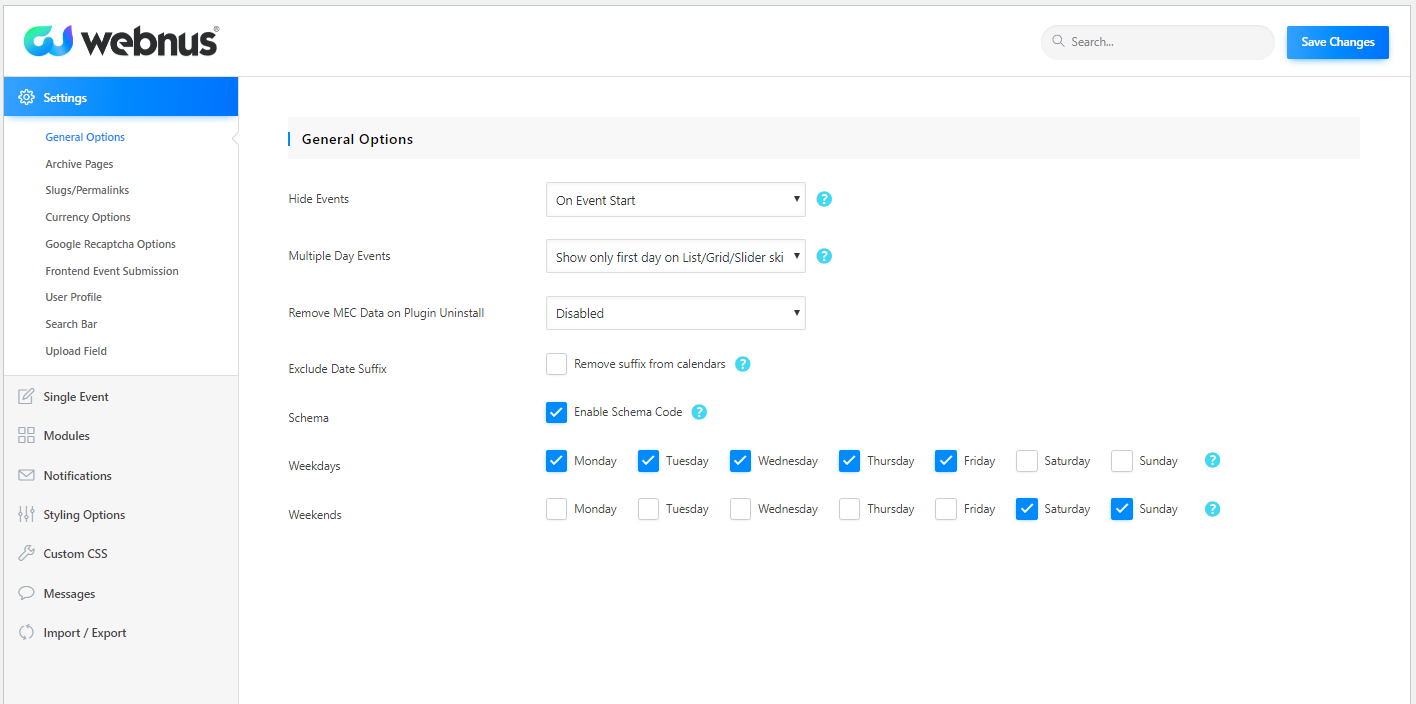Open Google Recaptcha Options submenu item
Image resolution: width=1416 pixels, height=704 pixels.
(x=110, y=244)
